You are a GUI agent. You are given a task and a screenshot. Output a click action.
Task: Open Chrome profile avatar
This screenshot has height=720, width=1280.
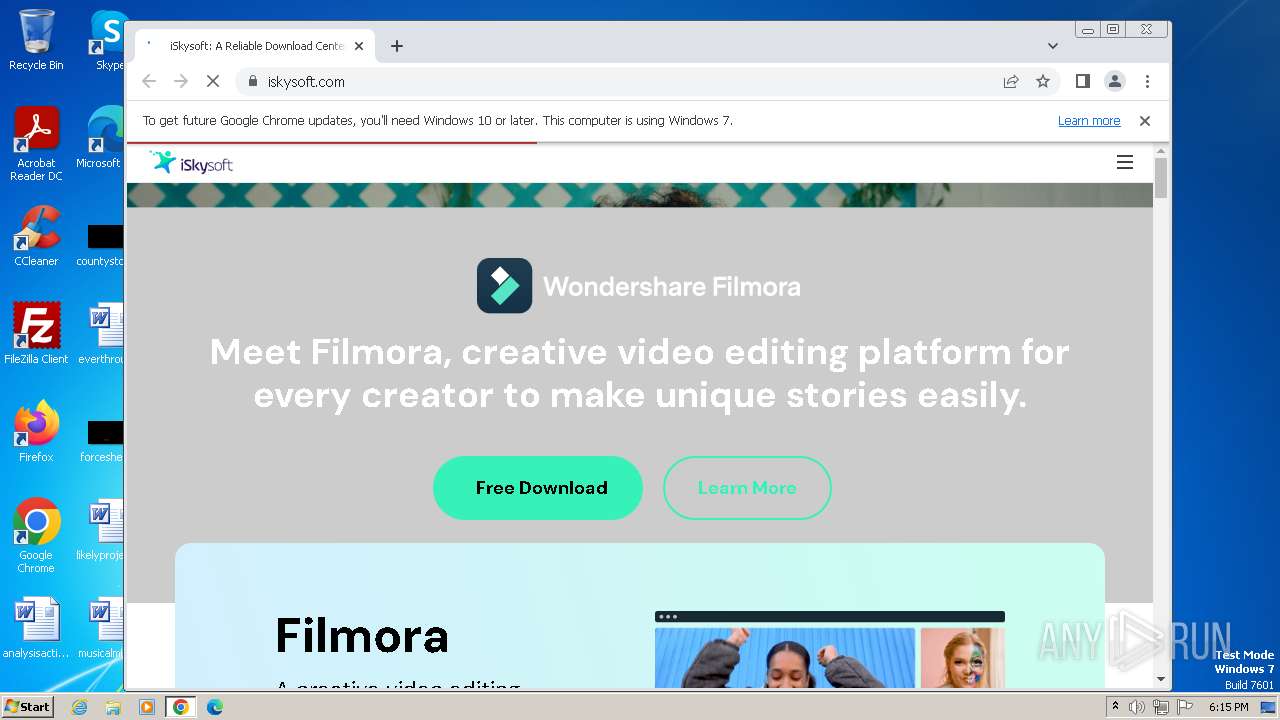coord(1114,81)
